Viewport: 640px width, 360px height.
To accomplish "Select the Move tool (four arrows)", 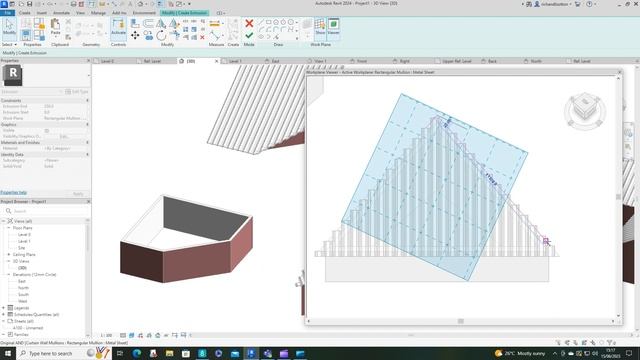I will [x=135, y=36].
